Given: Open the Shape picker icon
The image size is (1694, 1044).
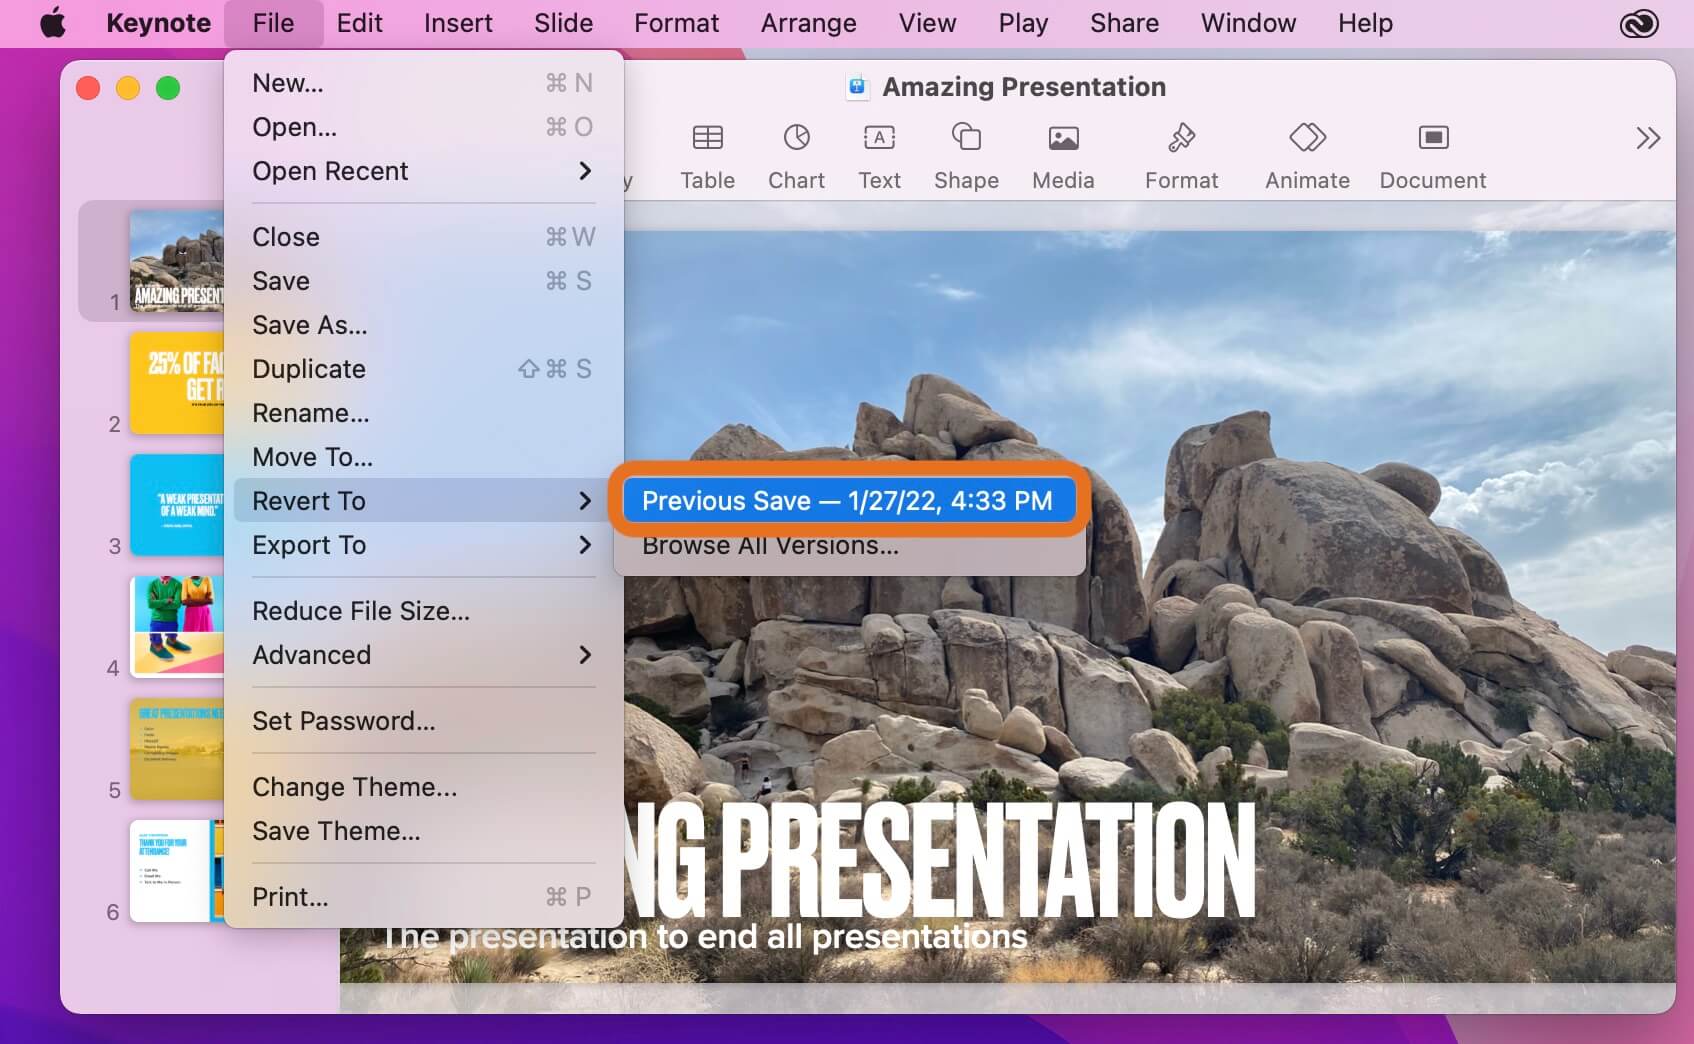Looking at the screenshot, I should pyautogui.click(x=966, y=138).
